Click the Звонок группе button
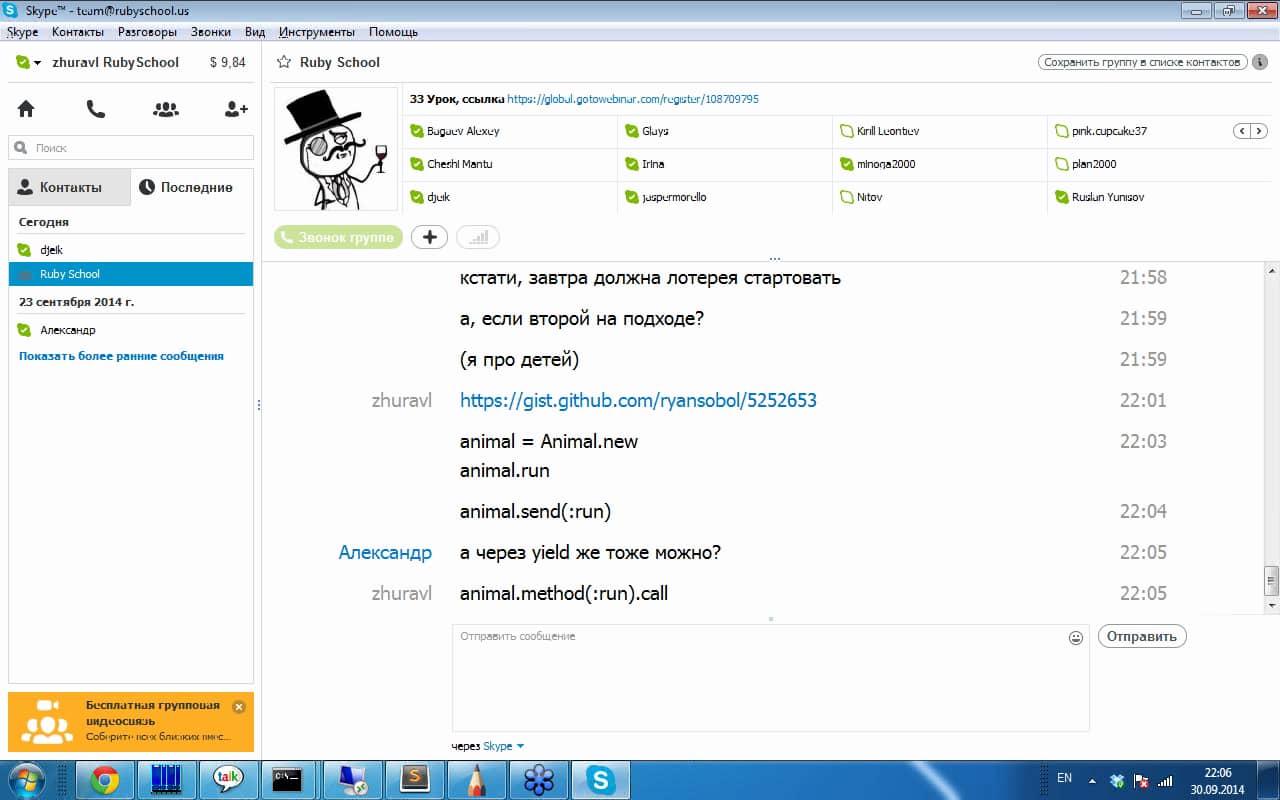This screenshot has width=1280, height=800. coord(338,237)
